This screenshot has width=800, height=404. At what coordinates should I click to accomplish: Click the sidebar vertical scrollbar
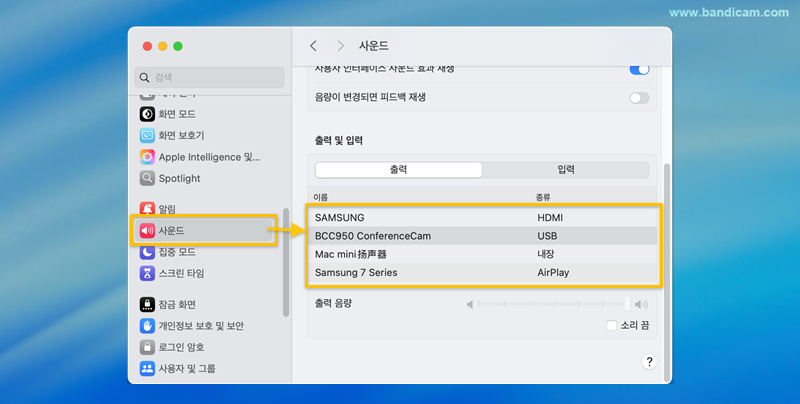pyautogui.click(x=286, y=262)
